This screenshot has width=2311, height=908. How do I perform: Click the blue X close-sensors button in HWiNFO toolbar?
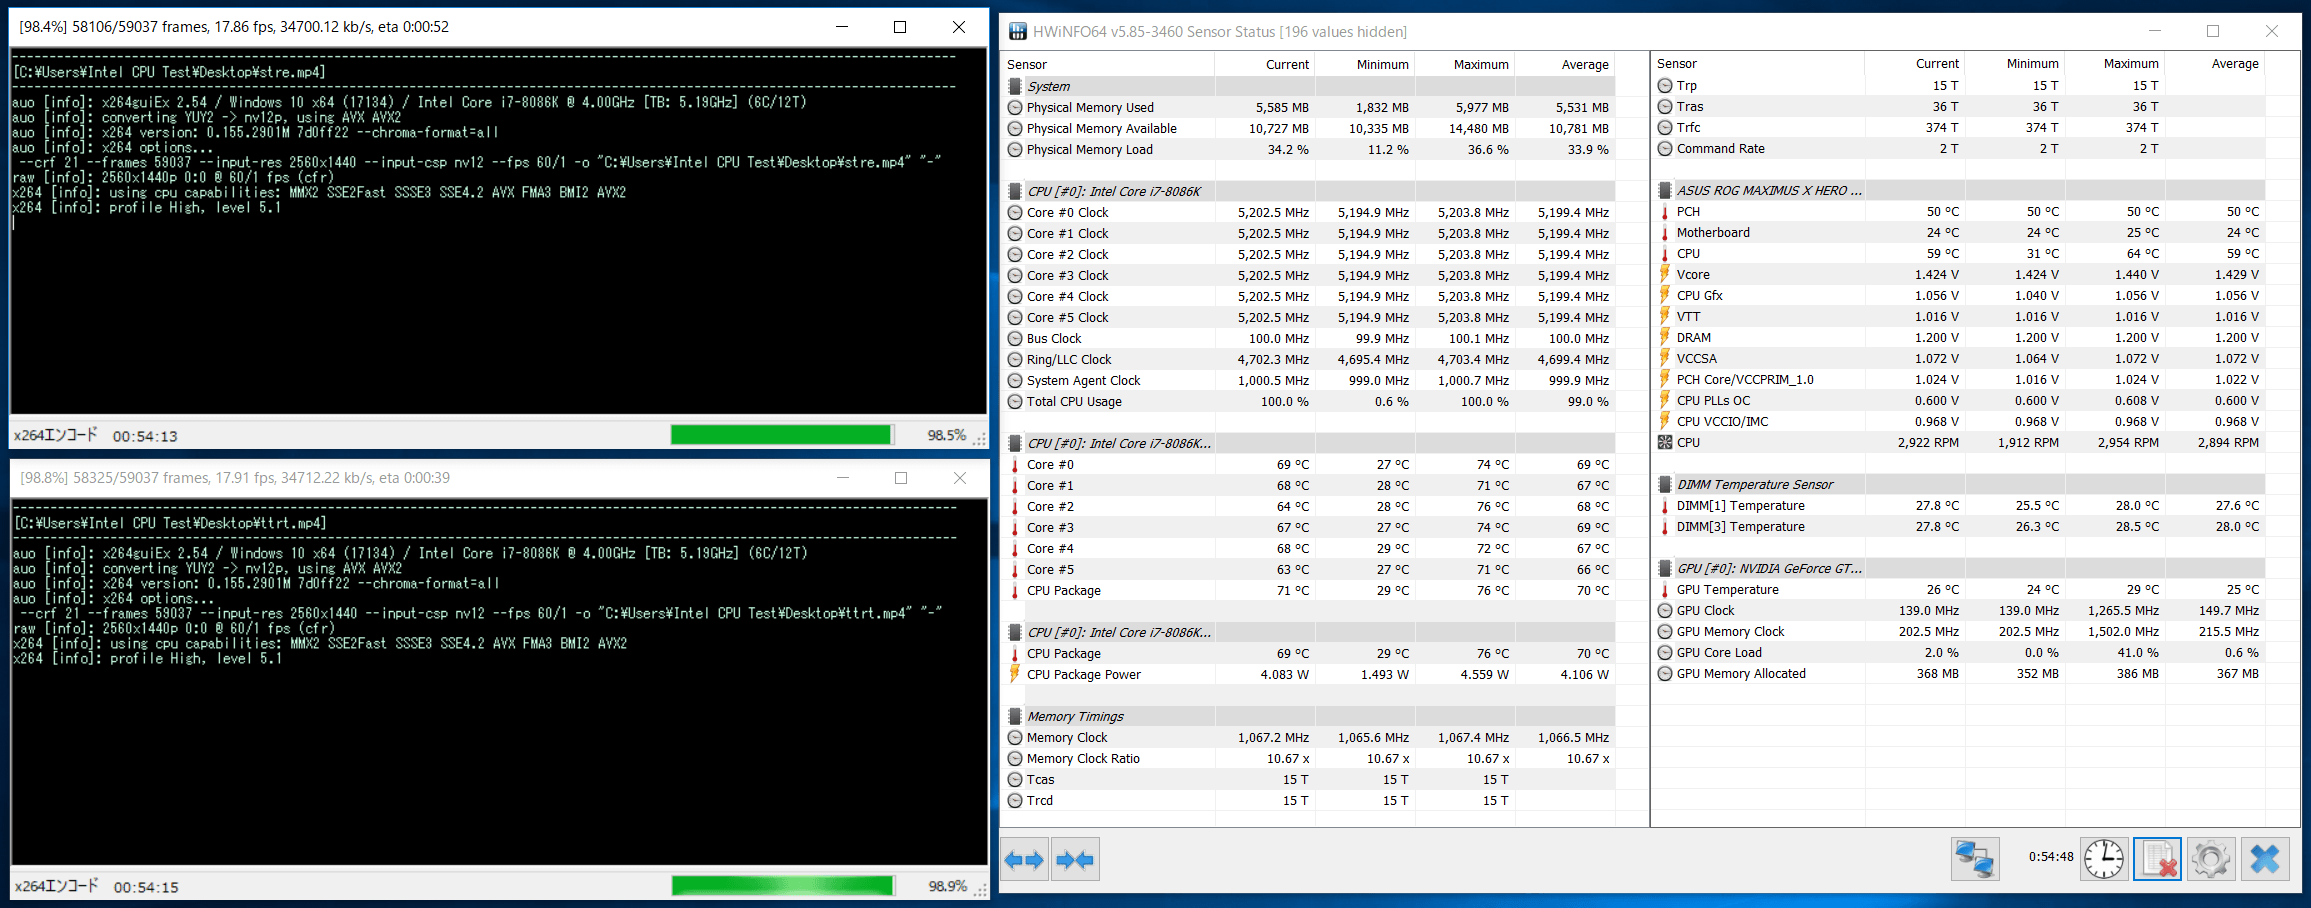2265,859
